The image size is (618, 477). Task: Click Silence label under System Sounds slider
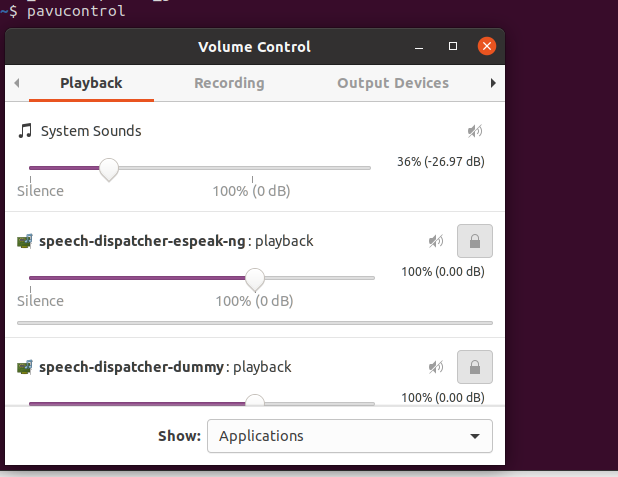point(40,191)
